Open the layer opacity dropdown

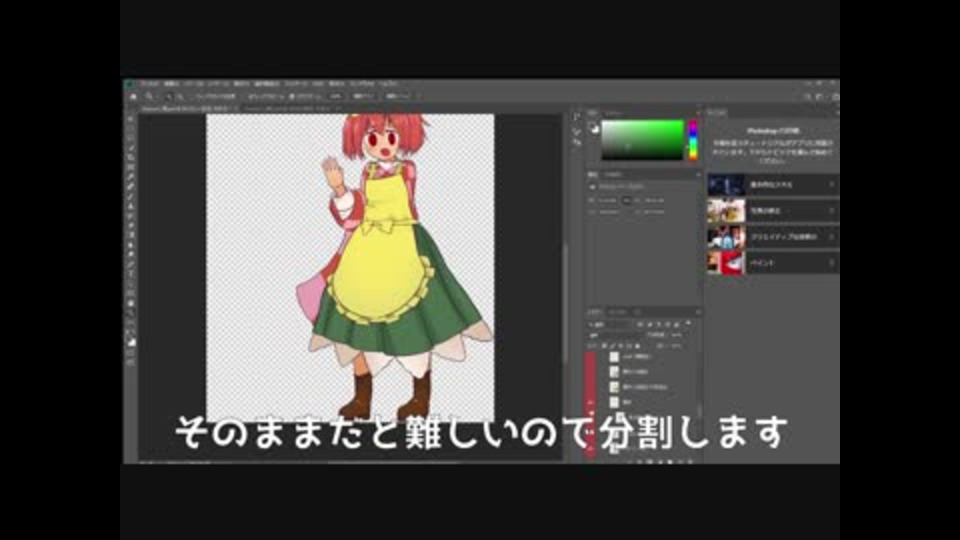pos(676,336)
